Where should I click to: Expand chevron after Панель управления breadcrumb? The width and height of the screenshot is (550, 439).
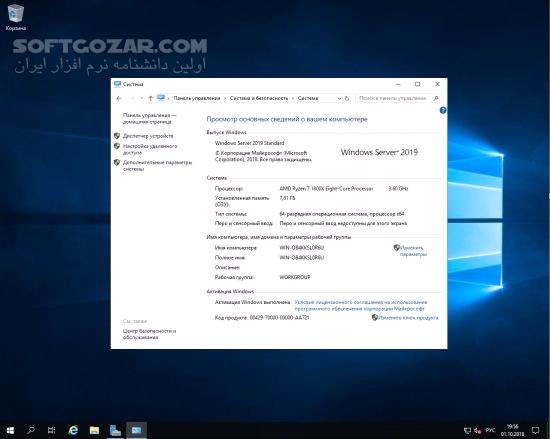[x=225, y=99]
